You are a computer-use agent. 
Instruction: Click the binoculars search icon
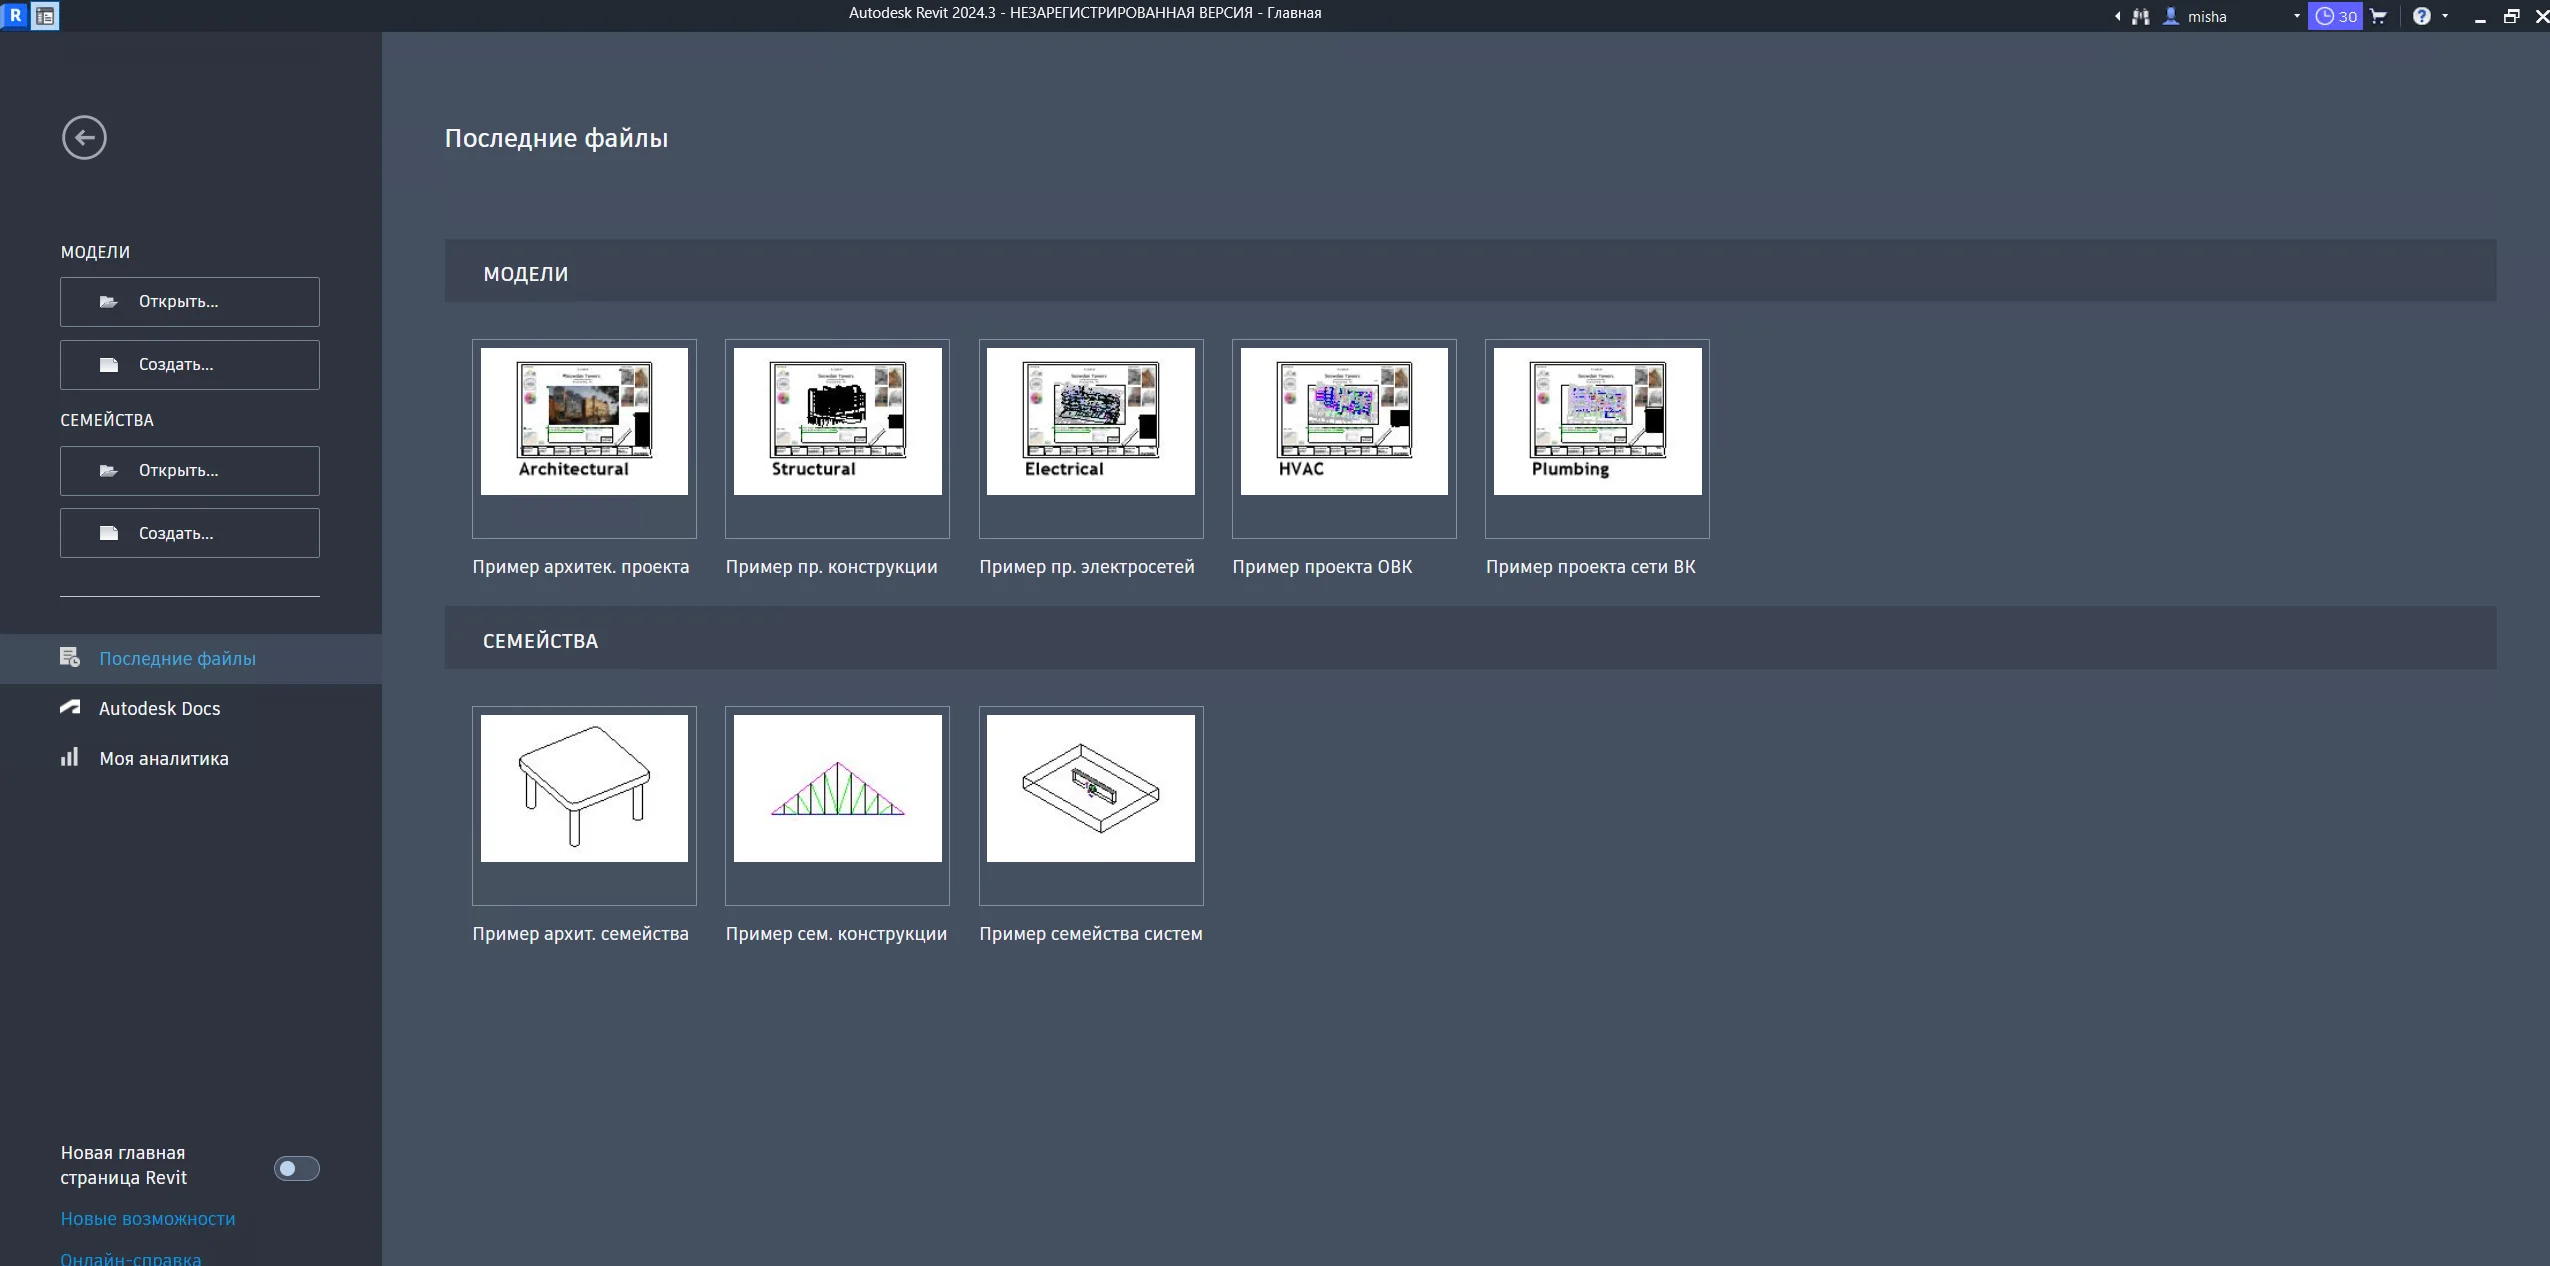2141,17
